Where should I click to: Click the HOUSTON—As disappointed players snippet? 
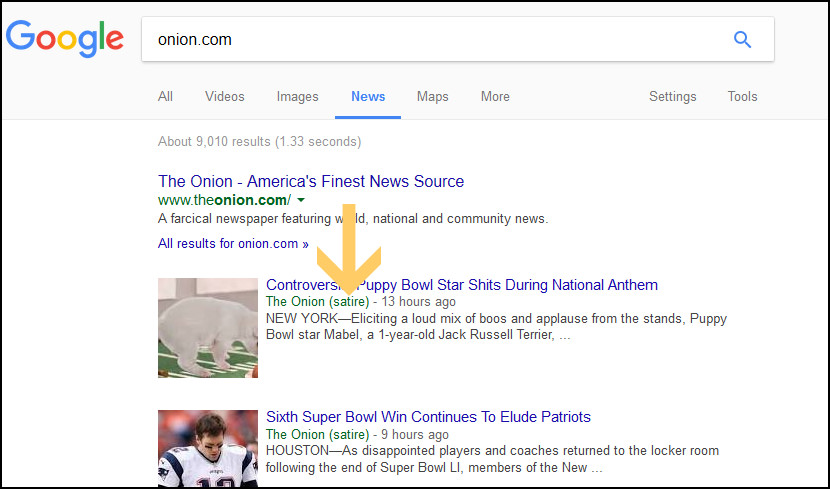492,459
